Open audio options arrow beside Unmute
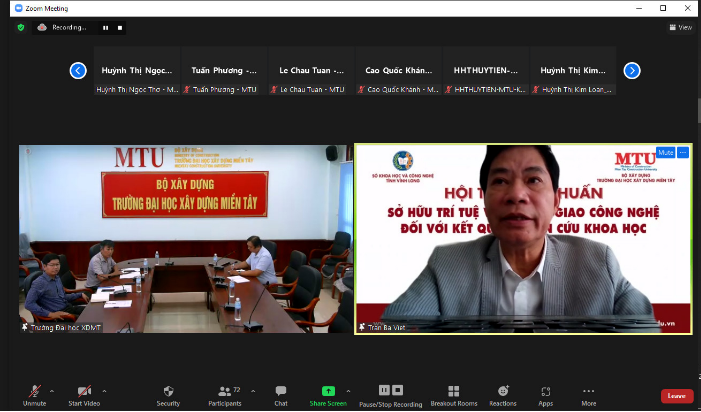The height and width of the screenshot is (412, 701). (52, 391)
